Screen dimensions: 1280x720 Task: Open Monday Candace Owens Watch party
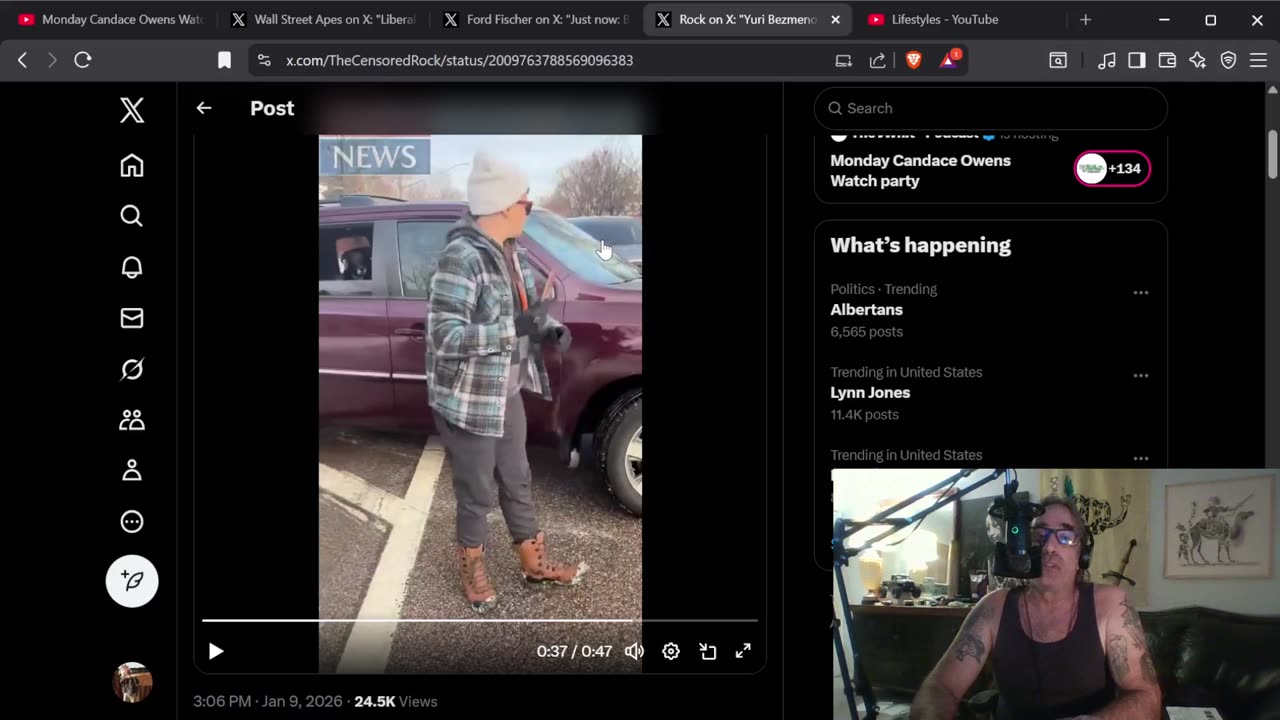click(x=920, y=171)
